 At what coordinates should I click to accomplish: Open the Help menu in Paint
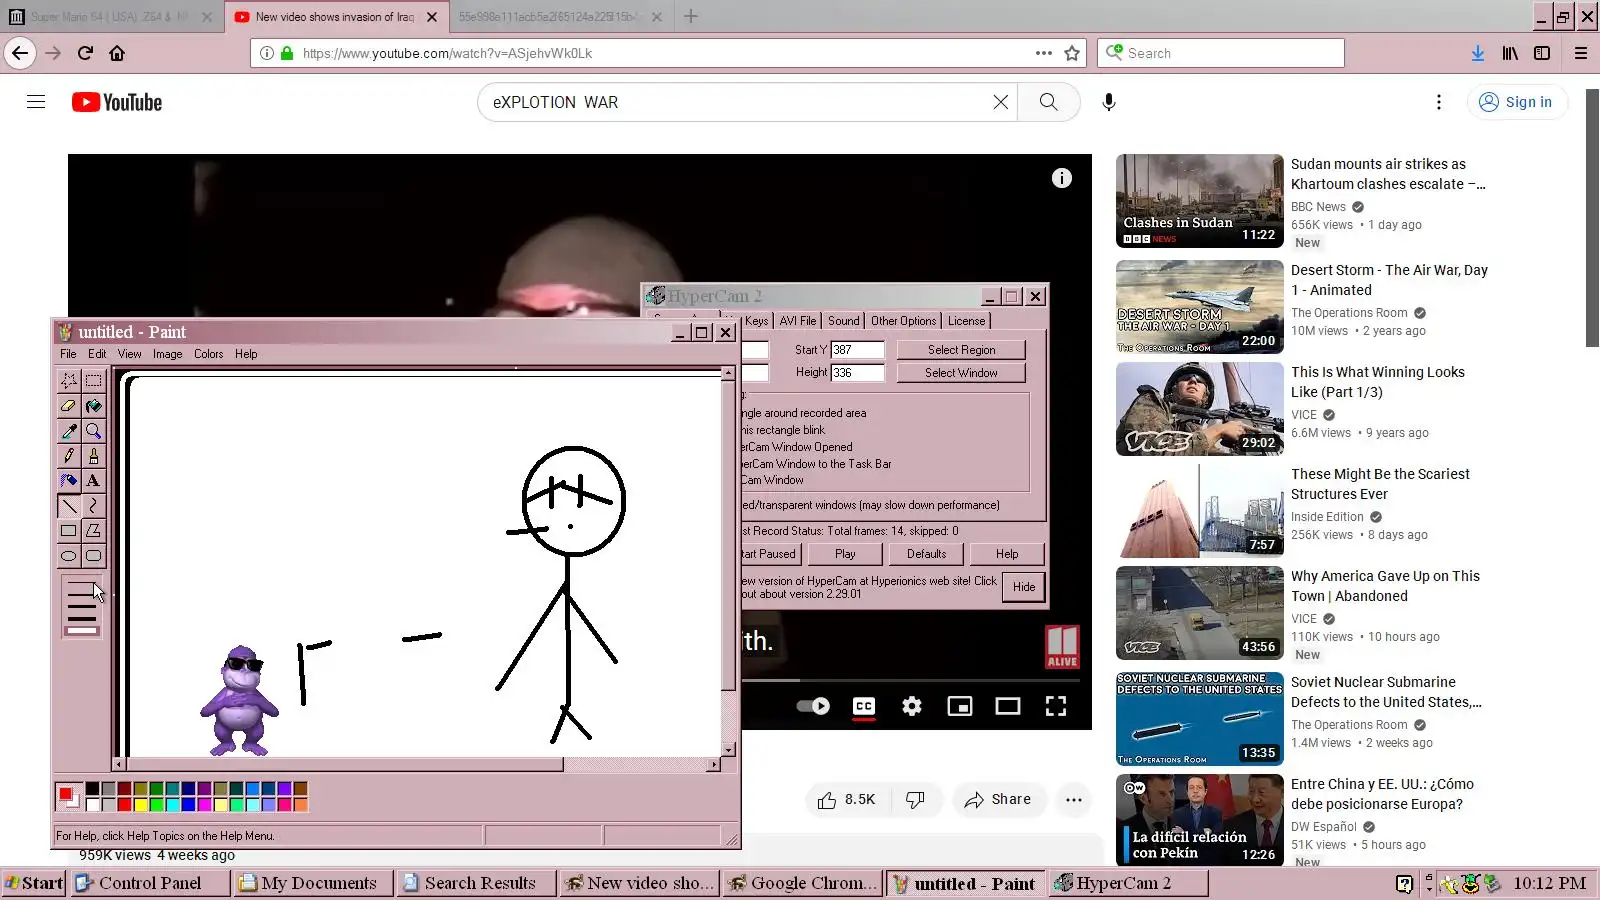[246, 354]
